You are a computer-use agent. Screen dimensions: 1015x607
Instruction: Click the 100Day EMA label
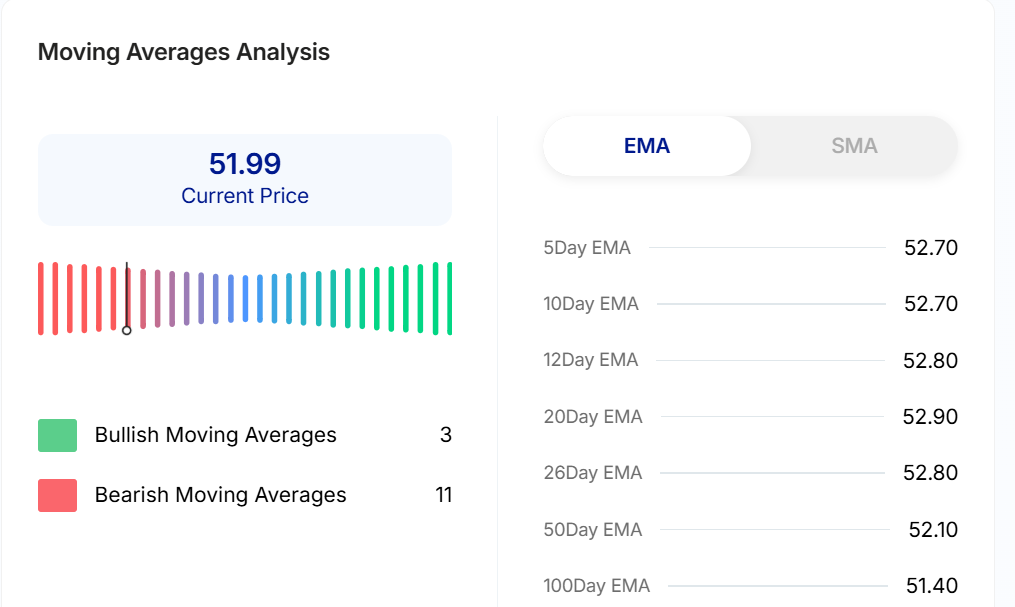tap(596, 586)
